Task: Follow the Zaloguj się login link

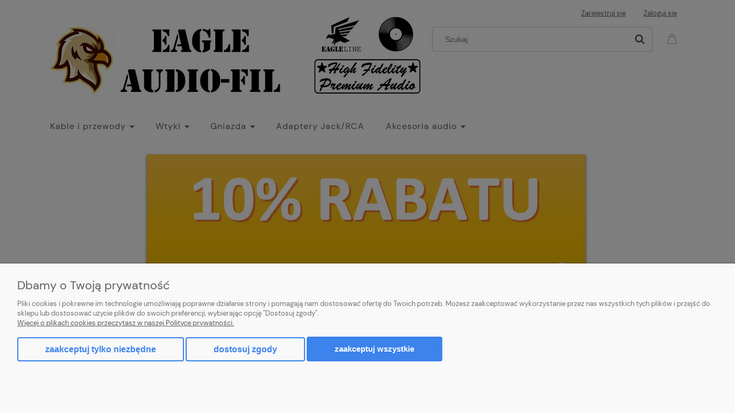Action: (660, 13)
